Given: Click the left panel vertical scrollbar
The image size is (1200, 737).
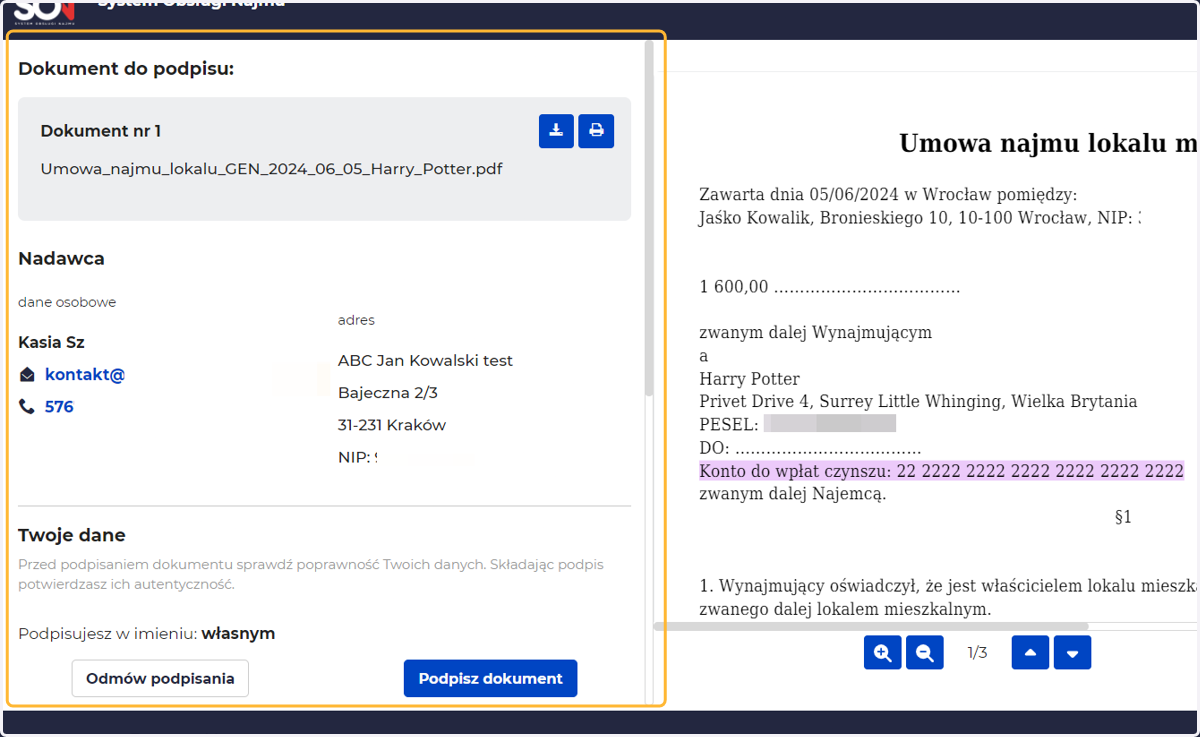Looking at the screenshot, I should click(649, 217).
